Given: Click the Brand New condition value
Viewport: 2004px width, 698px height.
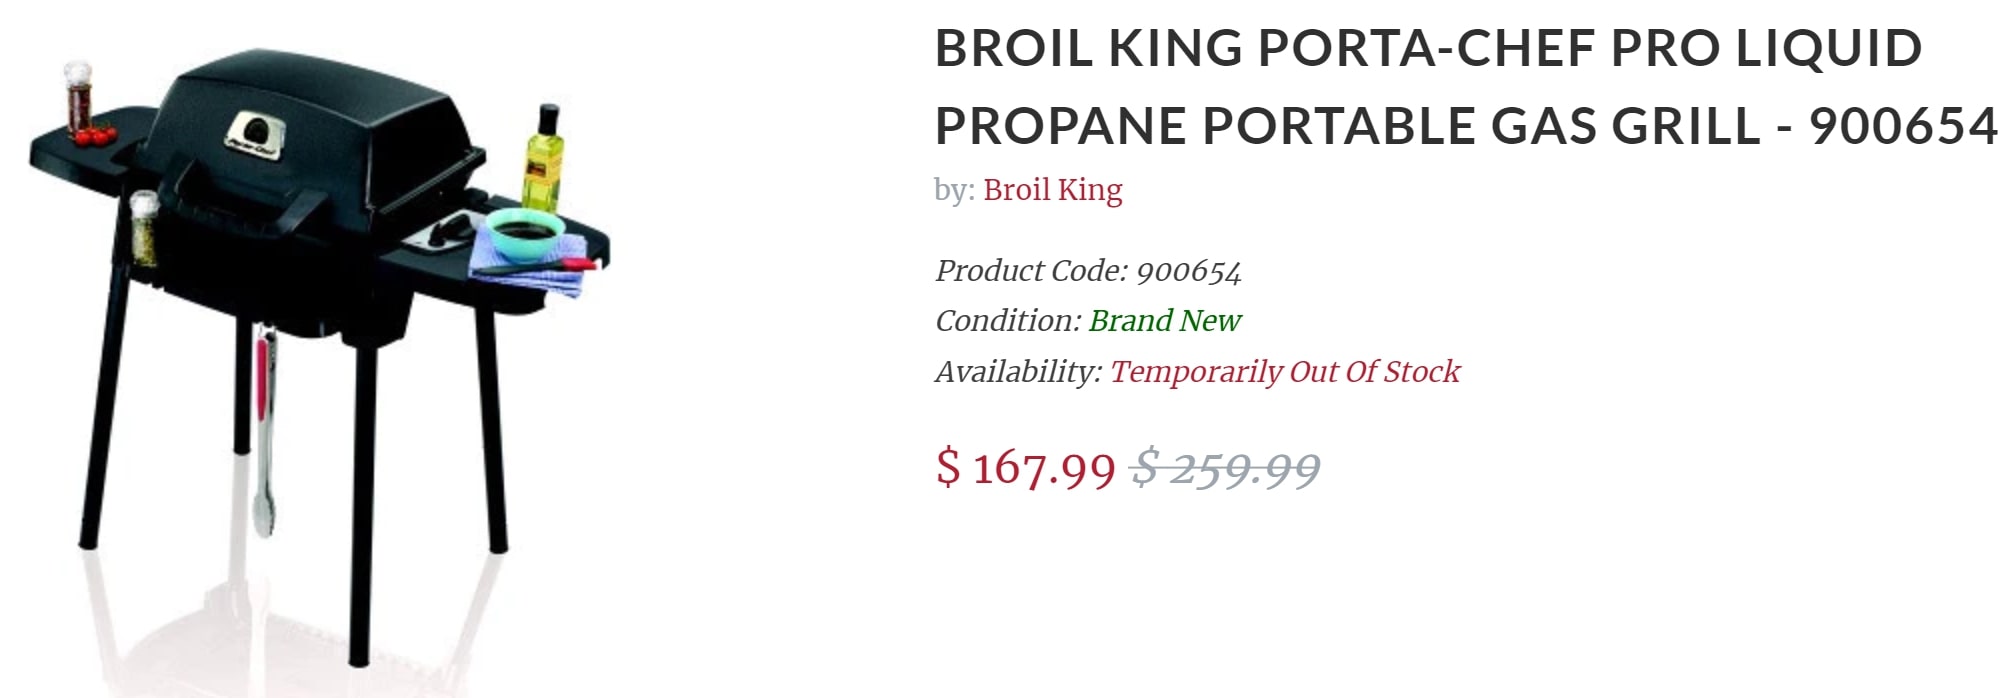Looking at the screenshot, I should [x=1164, y=321].
